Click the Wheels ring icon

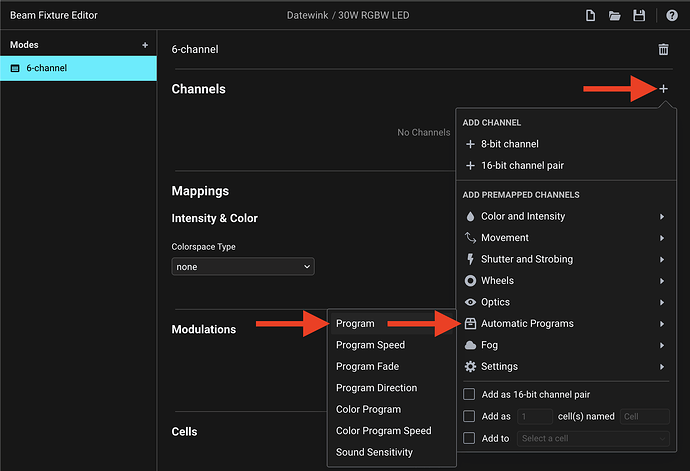click(x=470, y=281)
